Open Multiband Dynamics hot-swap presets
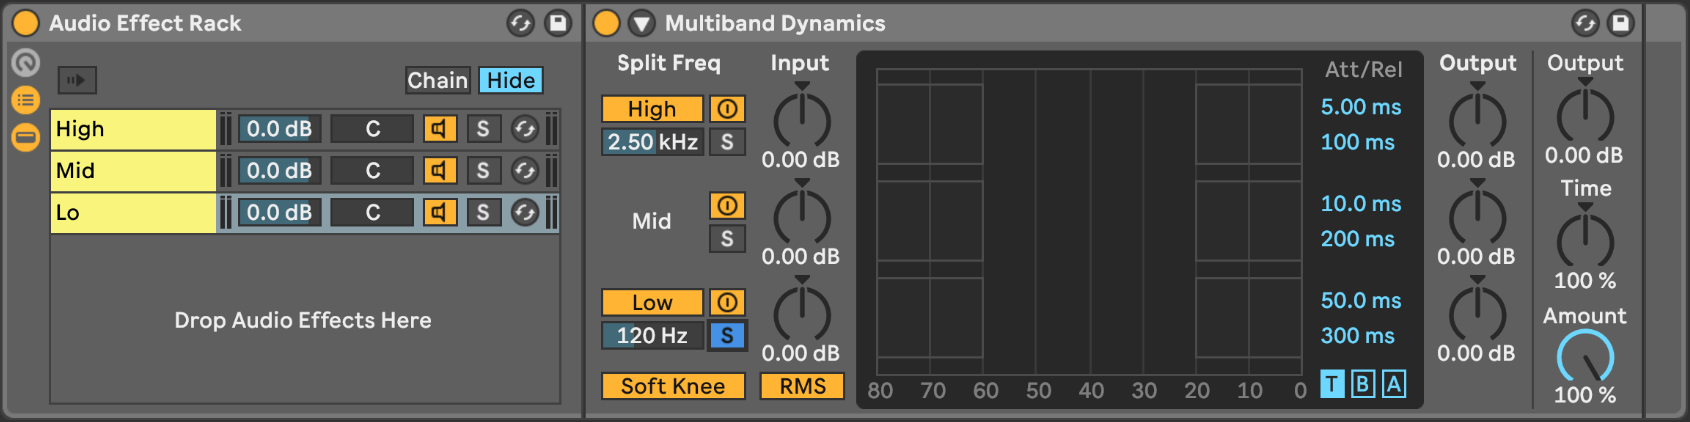The height and width of the screenshot is (422, 1690). [x=1585, y=23]
